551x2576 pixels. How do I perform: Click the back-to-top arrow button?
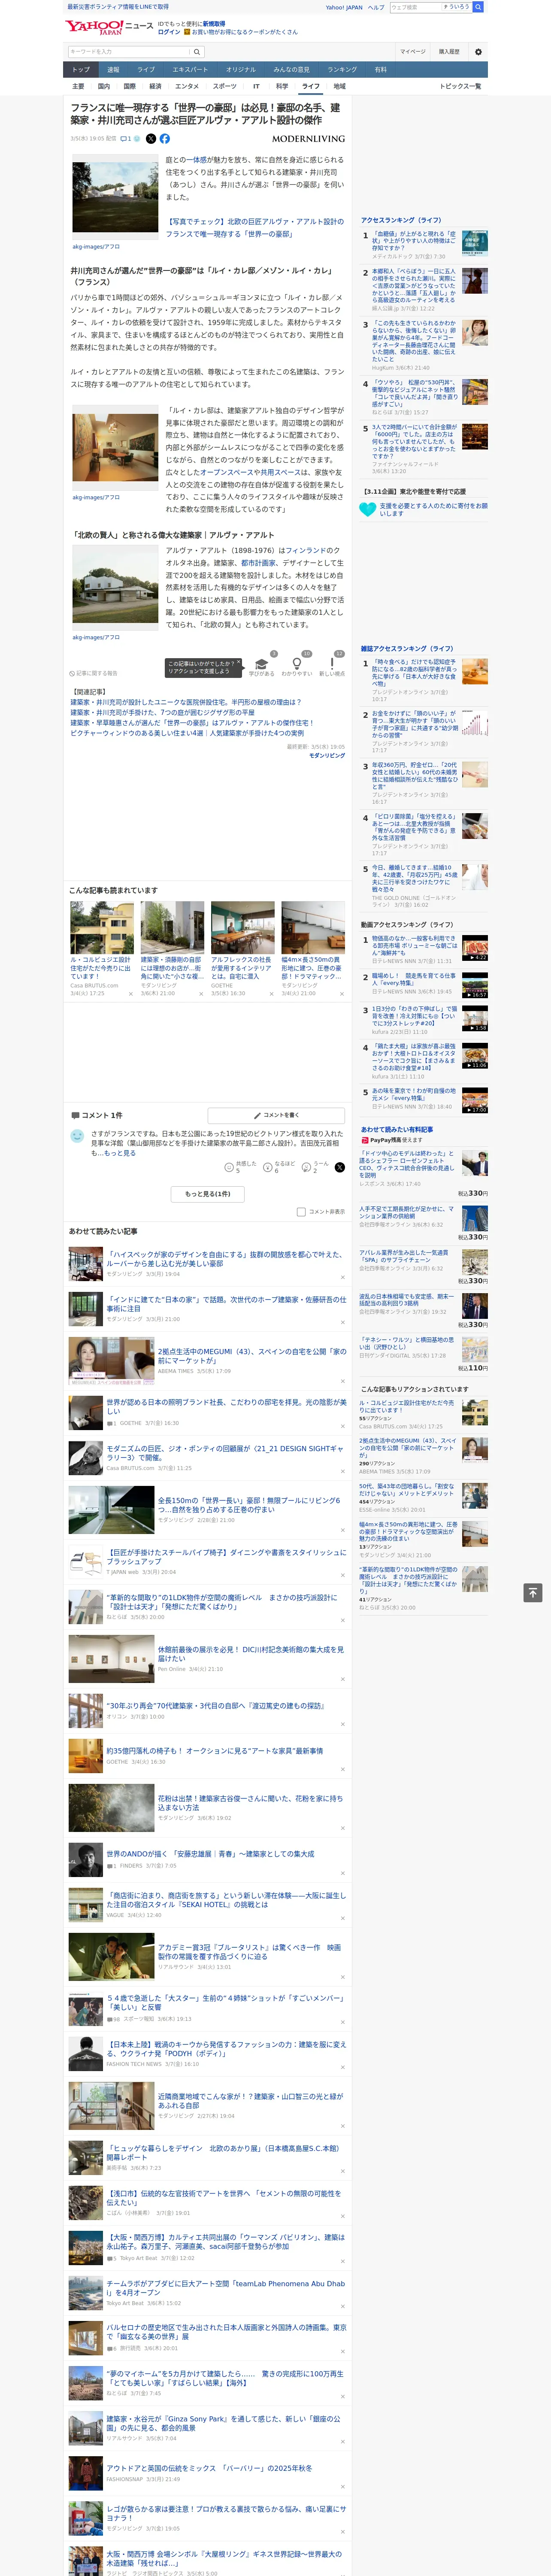[x=532, y=1592]
